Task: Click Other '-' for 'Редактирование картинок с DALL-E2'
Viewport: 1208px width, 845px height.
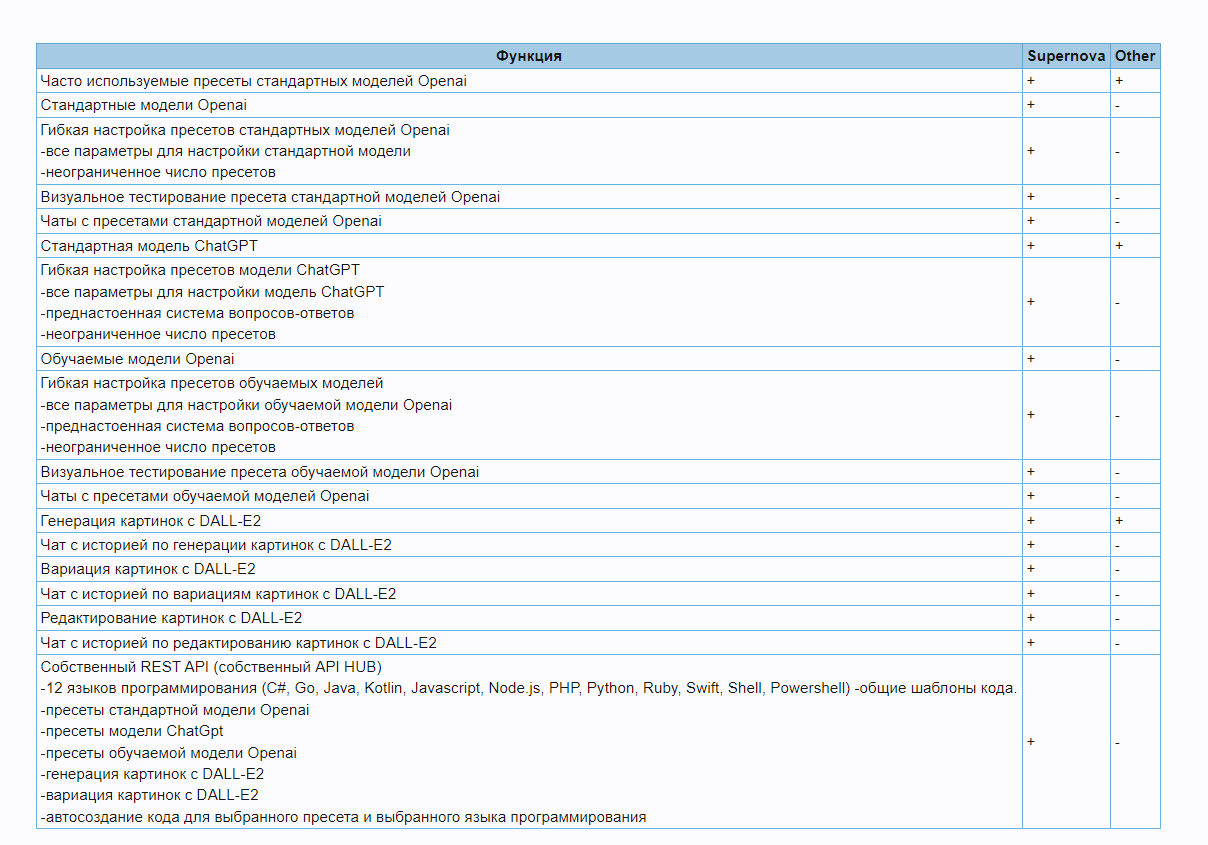Action: pyautogui.click(x=1117, y=618)
